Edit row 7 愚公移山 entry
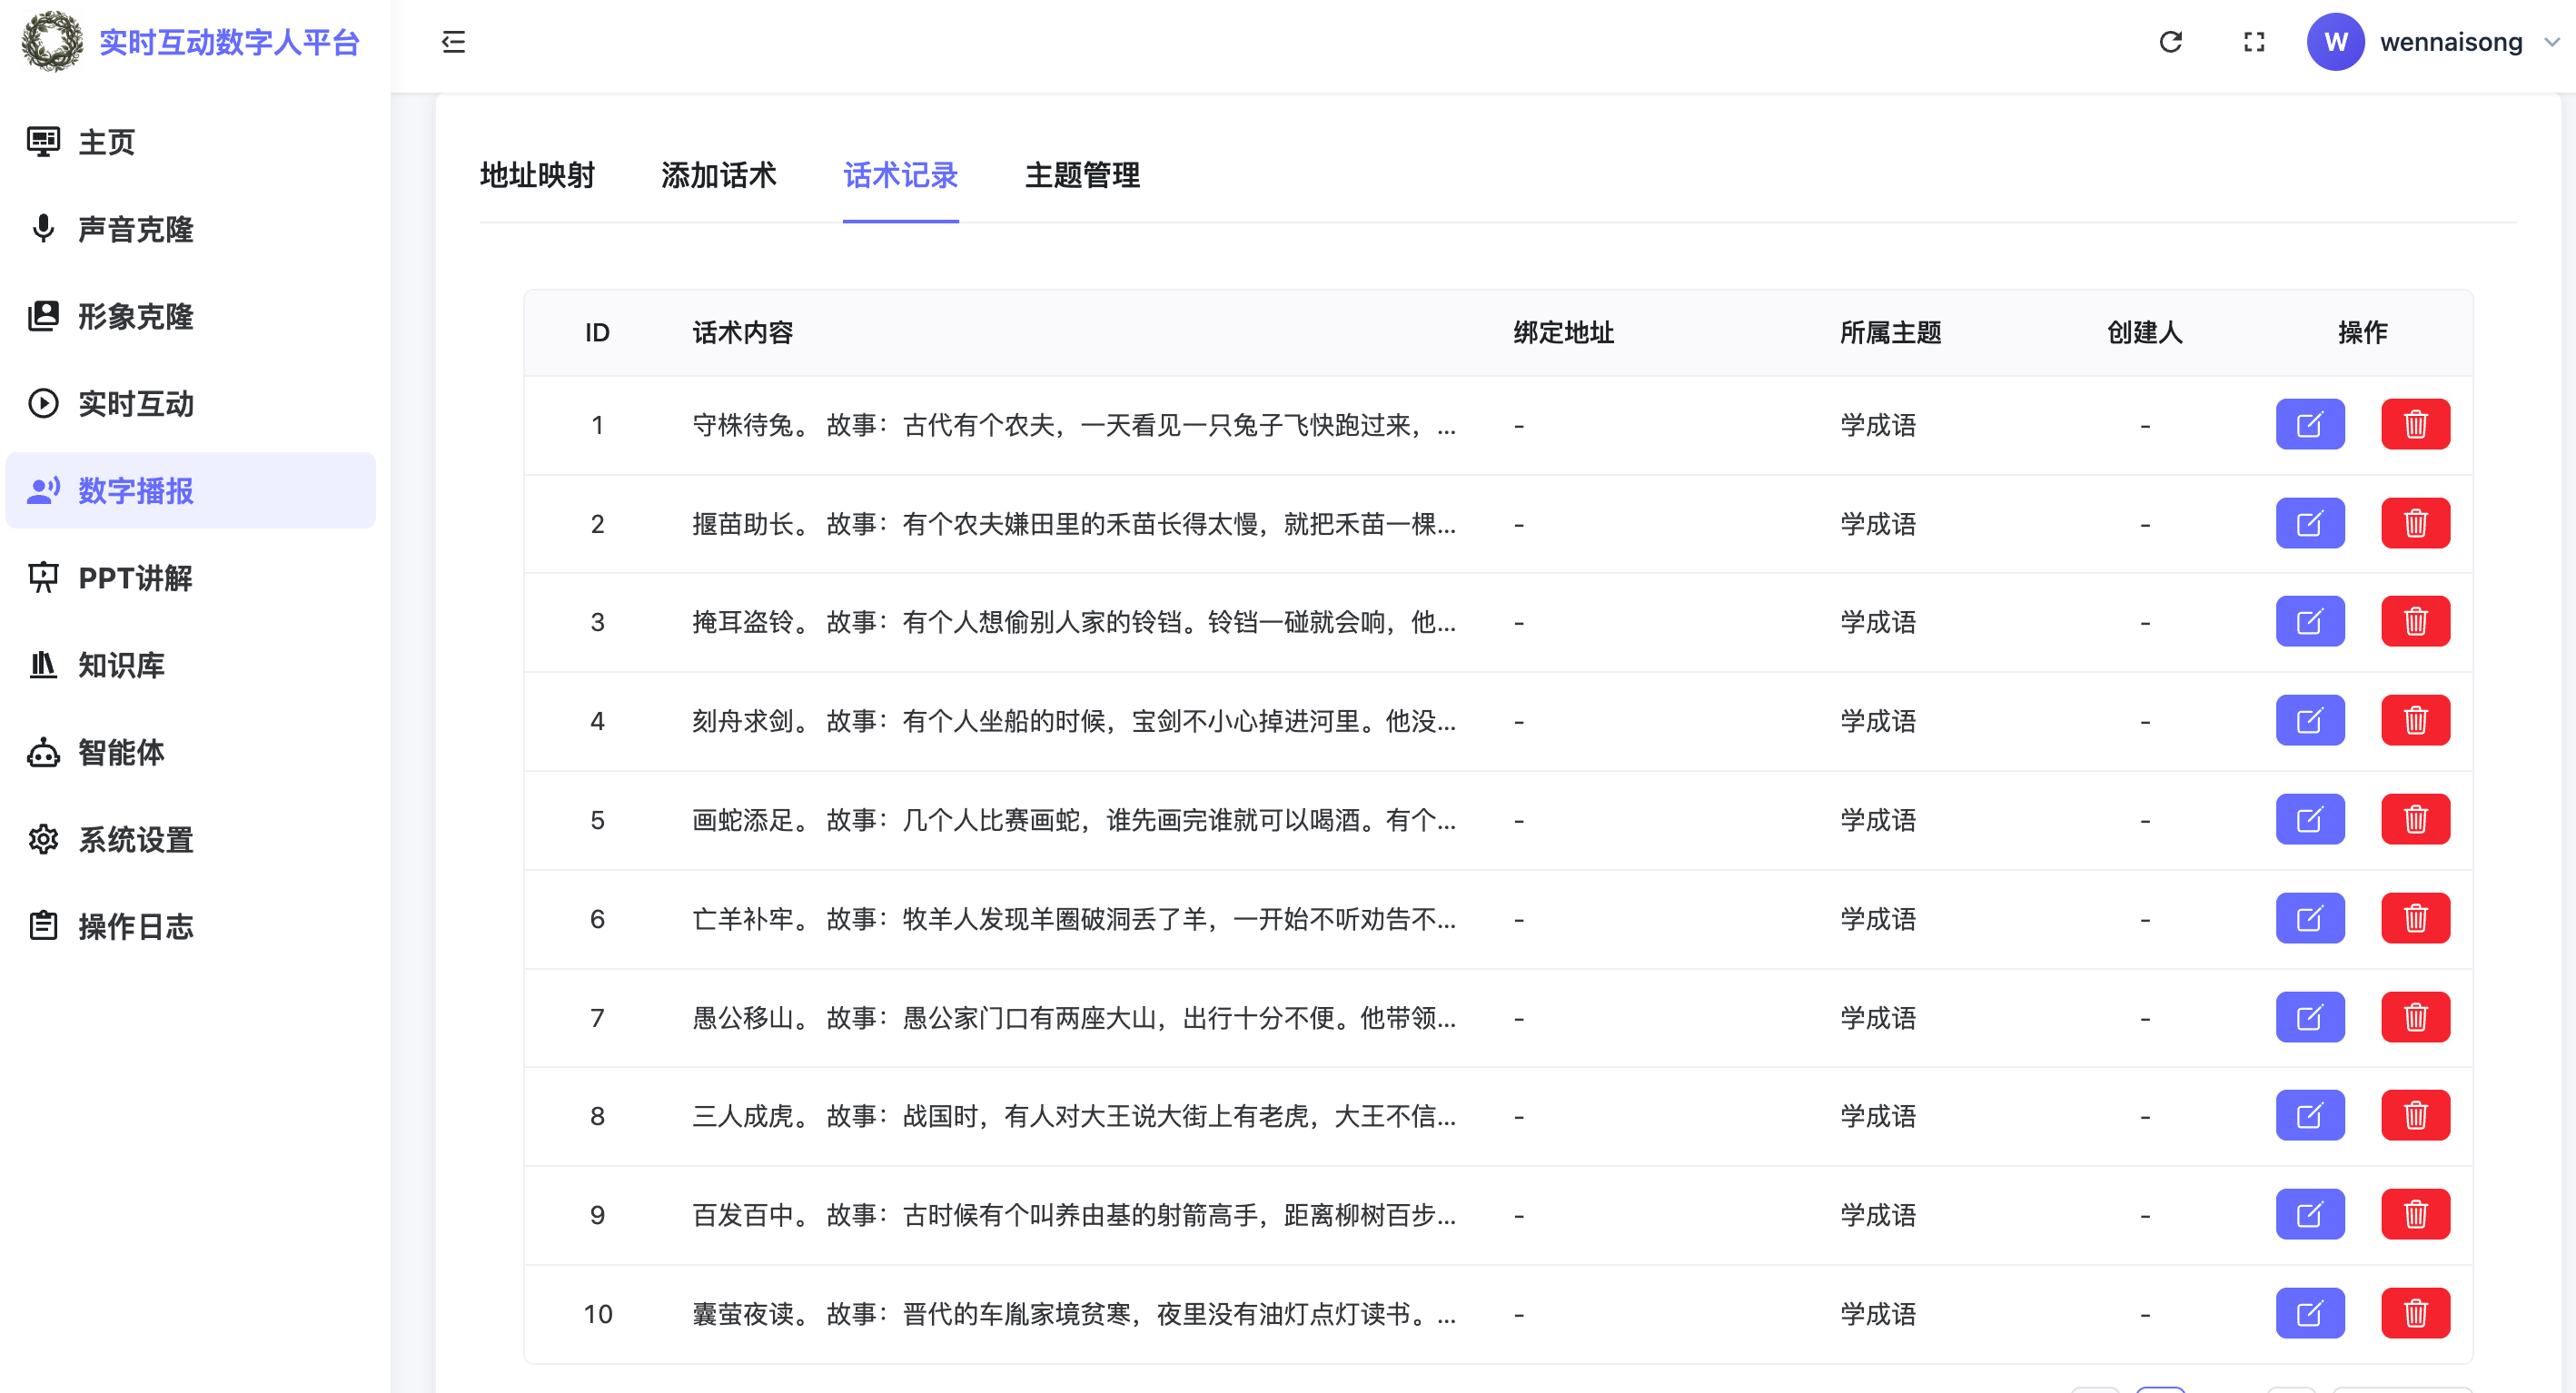 click(2310, 1017)
